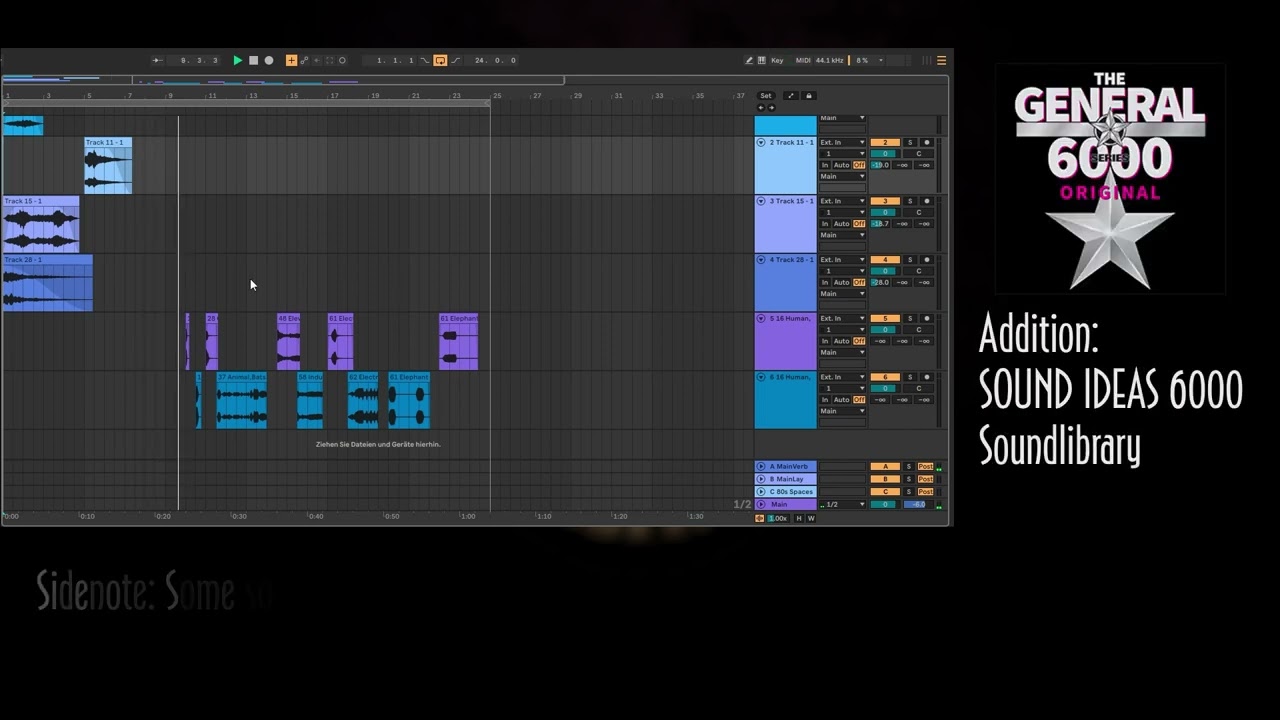Collapse the blue track 6 16 Human
Image resolution: width=1280 pixels, height=720 pixels.
pos(761,377)
